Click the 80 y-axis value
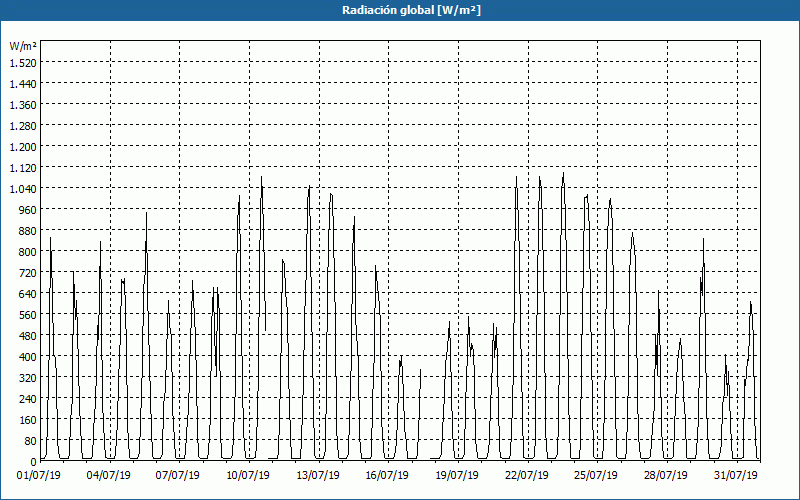This screenshot has width=800, height=500. [x=31, y=441]
